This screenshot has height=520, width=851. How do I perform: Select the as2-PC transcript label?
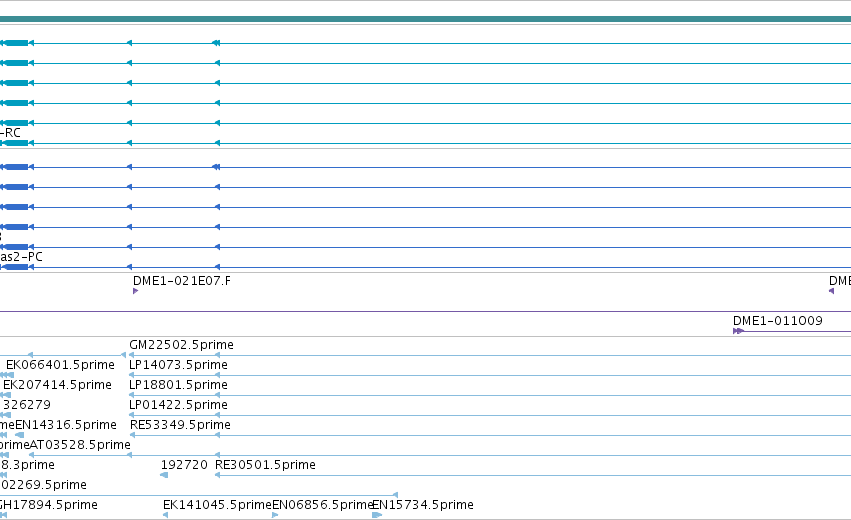click(x=21, y=257)
